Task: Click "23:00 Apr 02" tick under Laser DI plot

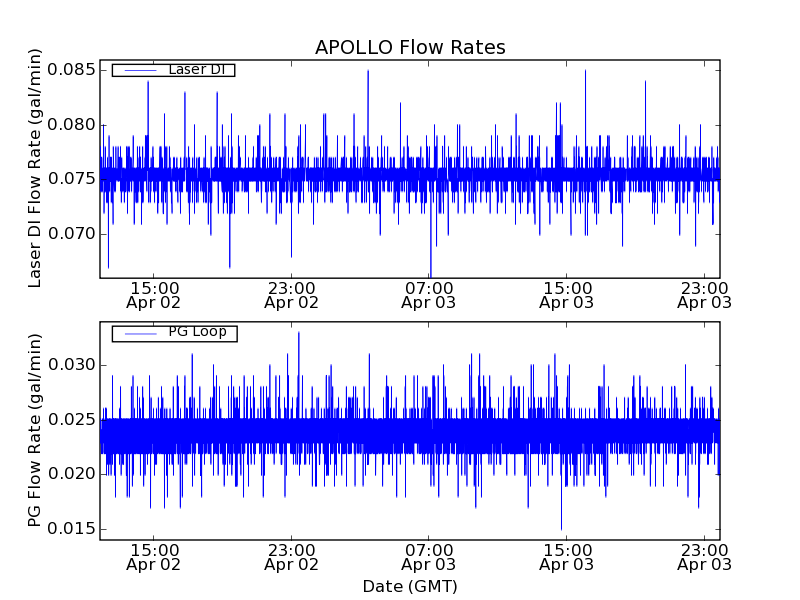Action: coord(291,295)
